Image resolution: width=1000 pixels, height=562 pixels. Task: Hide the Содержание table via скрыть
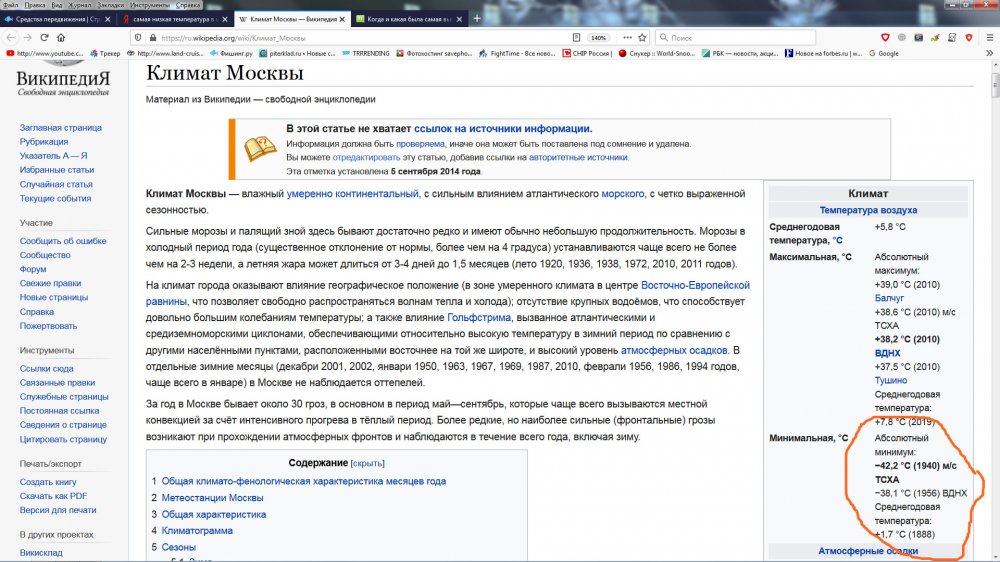(x=367, y=463)
